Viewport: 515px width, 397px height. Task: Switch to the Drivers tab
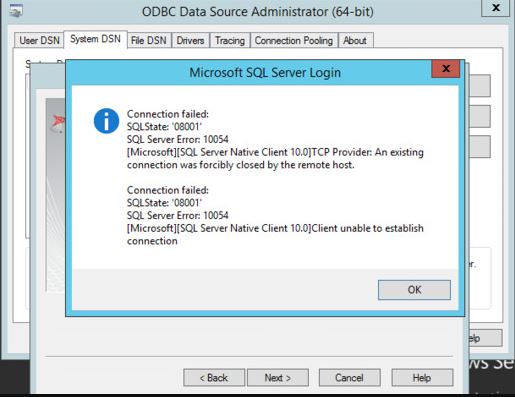tap(190, 40)
